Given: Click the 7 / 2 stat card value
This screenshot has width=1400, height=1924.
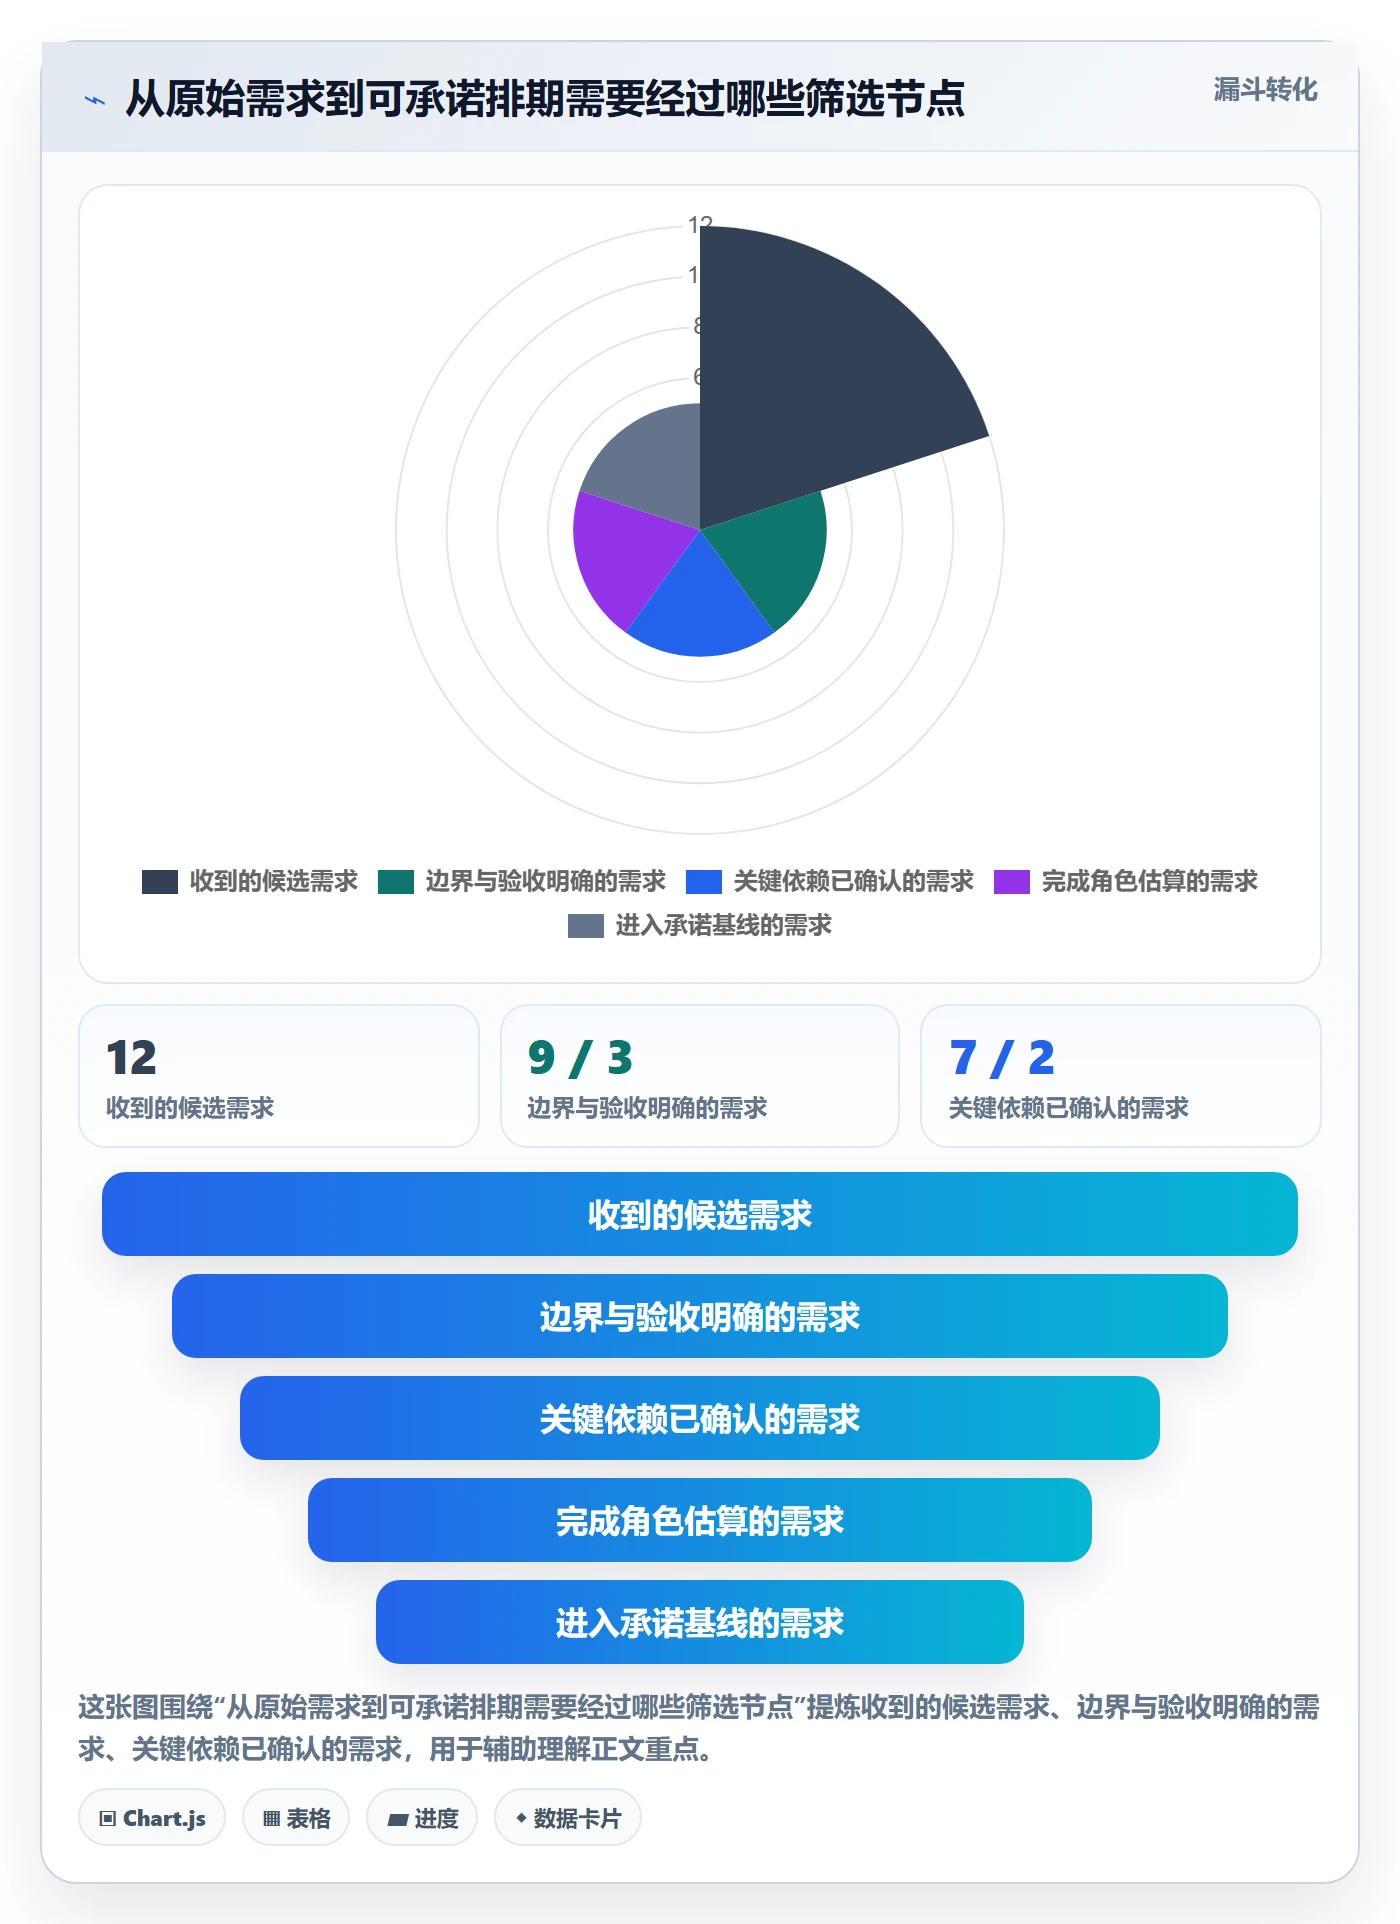Looking at the screenshot, I should tap(1002, 1058).
